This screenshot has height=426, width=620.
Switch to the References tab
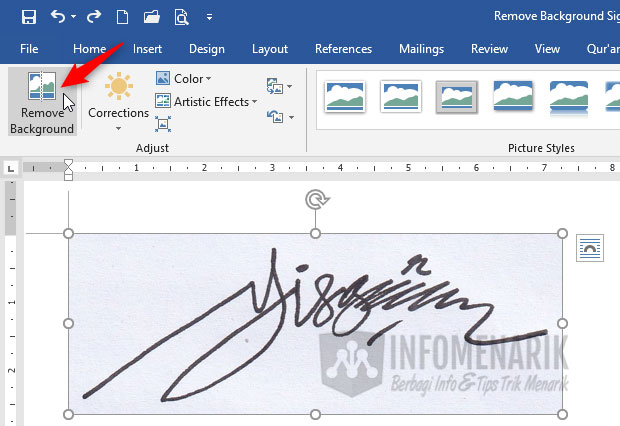343,49
